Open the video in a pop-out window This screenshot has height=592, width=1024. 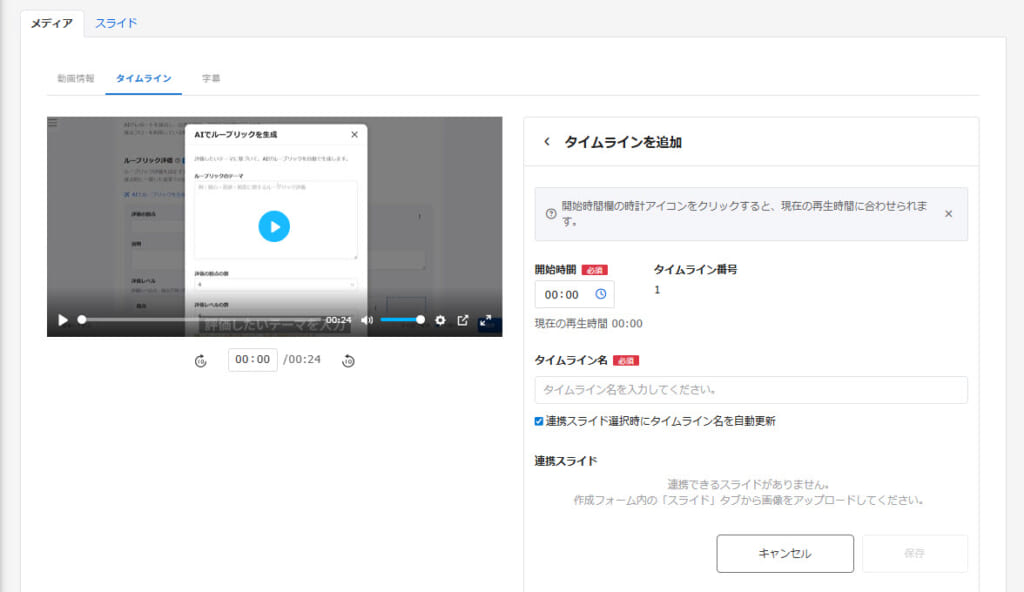click(x=463, y=320)
